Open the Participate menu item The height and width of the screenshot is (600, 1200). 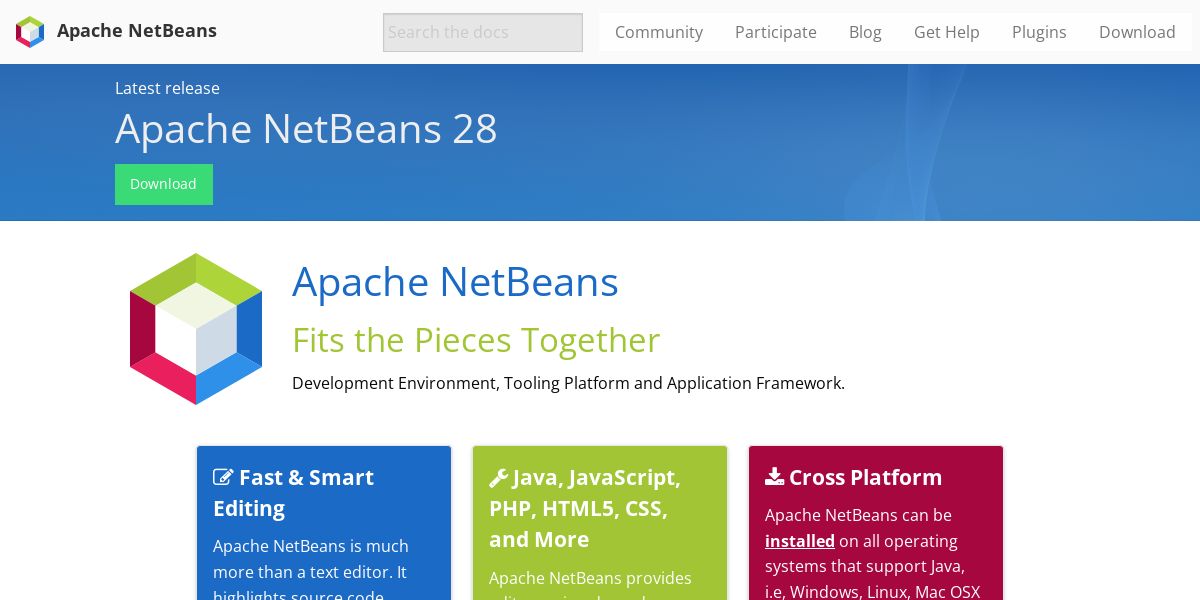776,32
